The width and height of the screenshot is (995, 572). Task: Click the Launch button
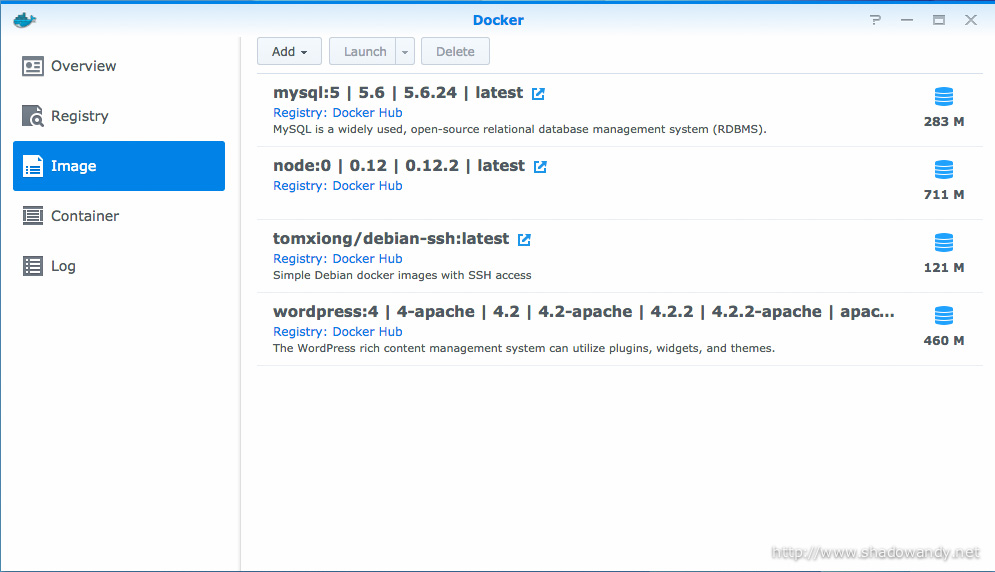click(x=363, y=51)
